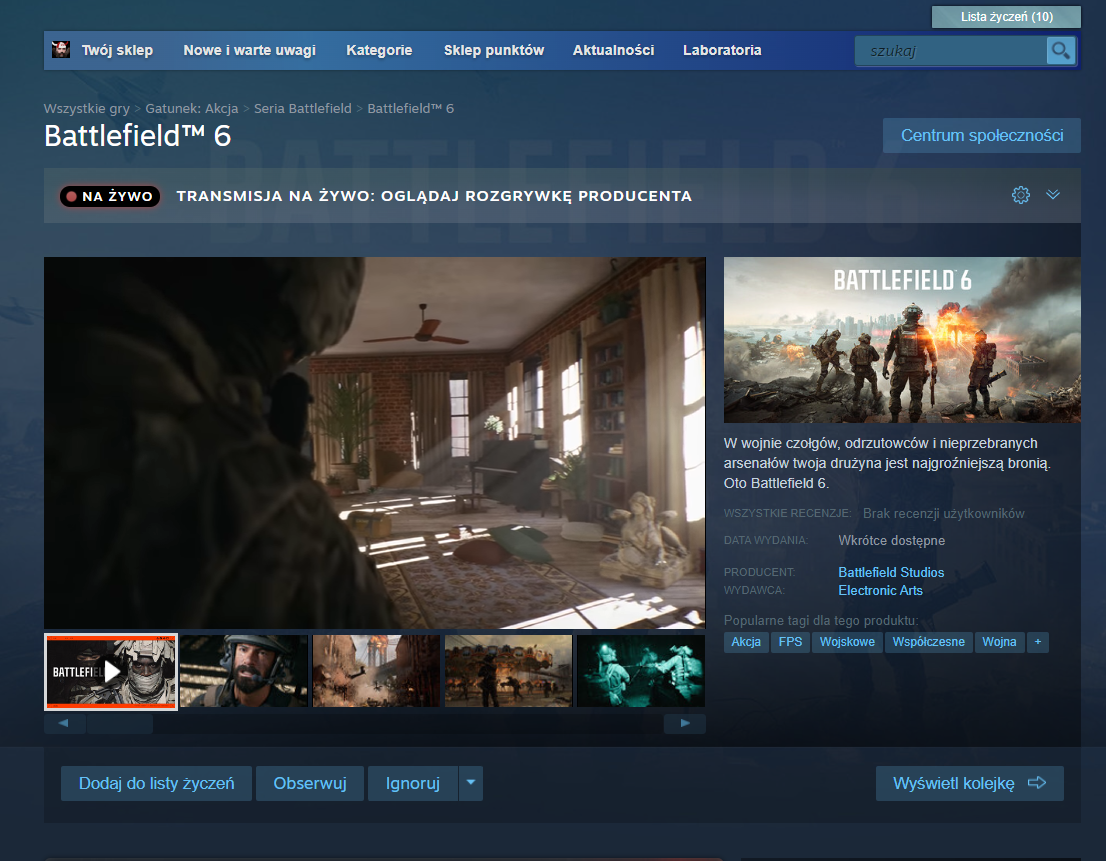Open Nowe i warte uwagi menu
The image size is (1106, 861).
(249, 50)
